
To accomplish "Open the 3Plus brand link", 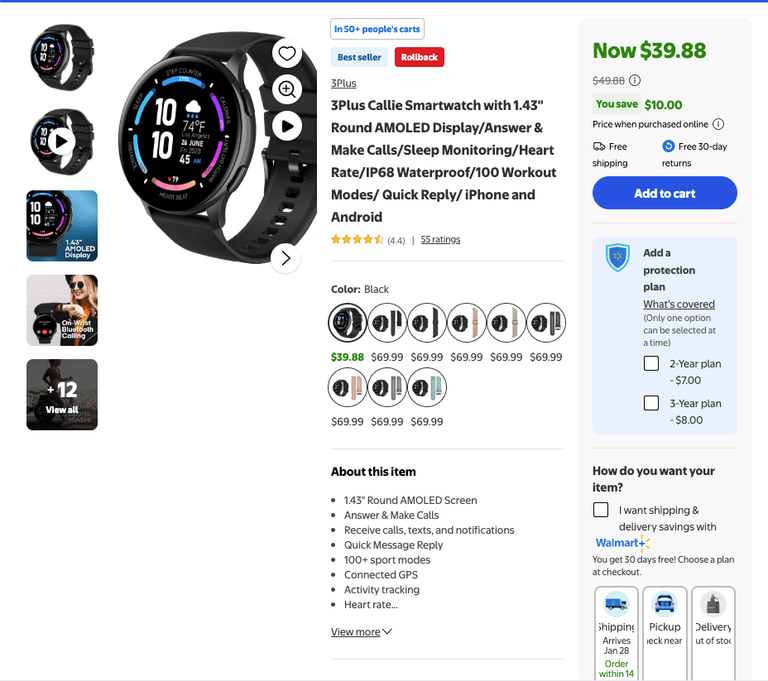I will [x=343, y=83].
